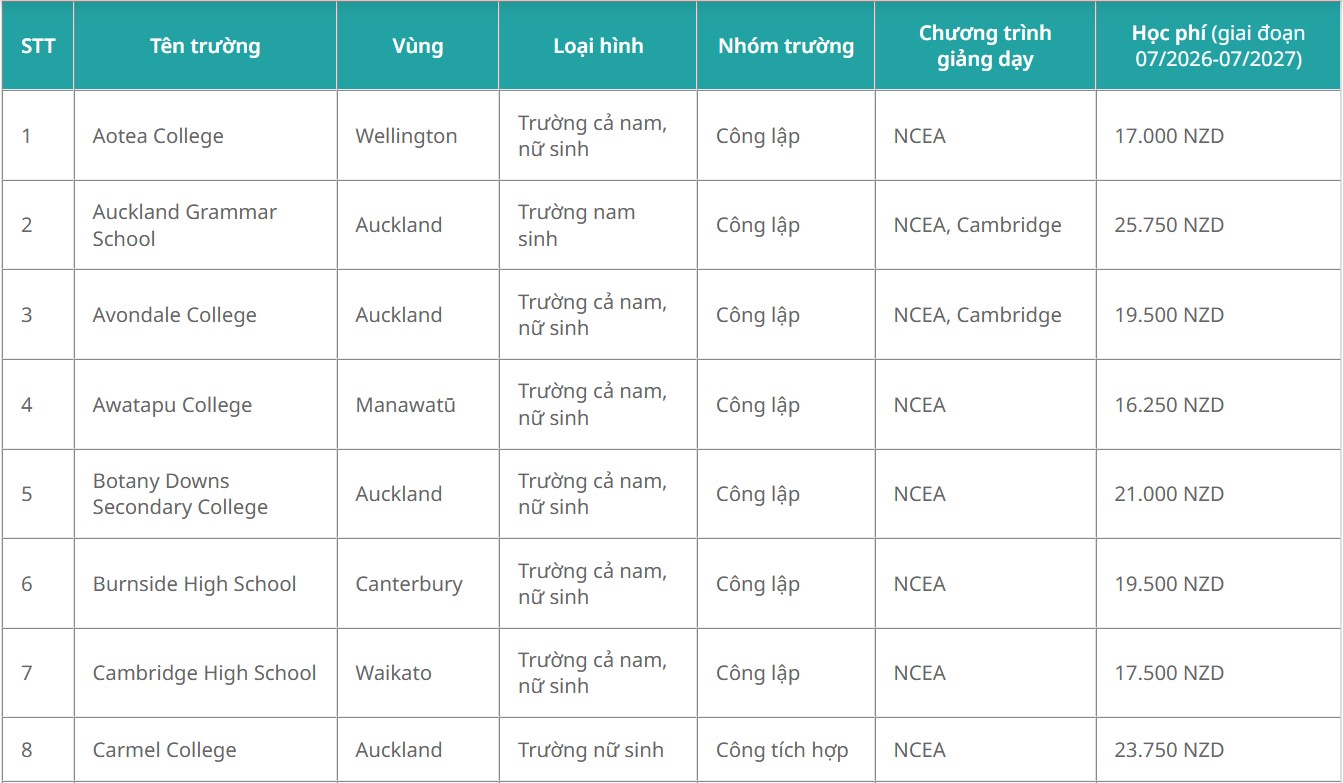Click the 25.750 NZD tuition cell
1343x783 pixels.
pos(1169,225)
